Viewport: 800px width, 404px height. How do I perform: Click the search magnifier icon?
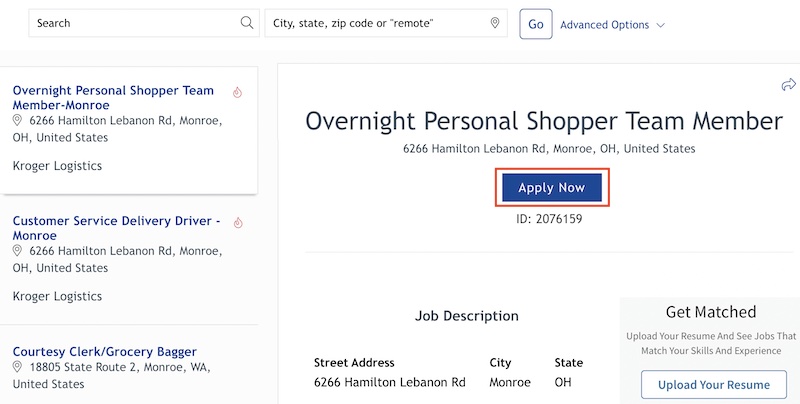(247, 23)
